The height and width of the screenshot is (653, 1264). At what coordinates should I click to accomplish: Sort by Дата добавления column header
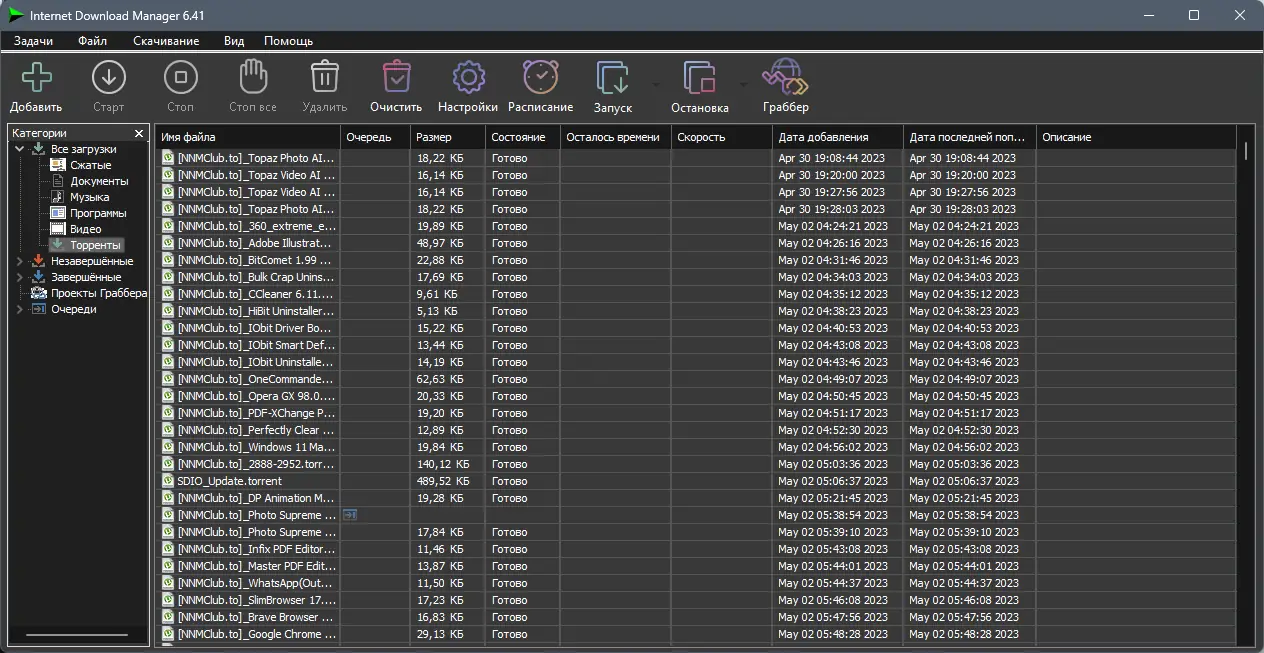(x=837, y=137)
